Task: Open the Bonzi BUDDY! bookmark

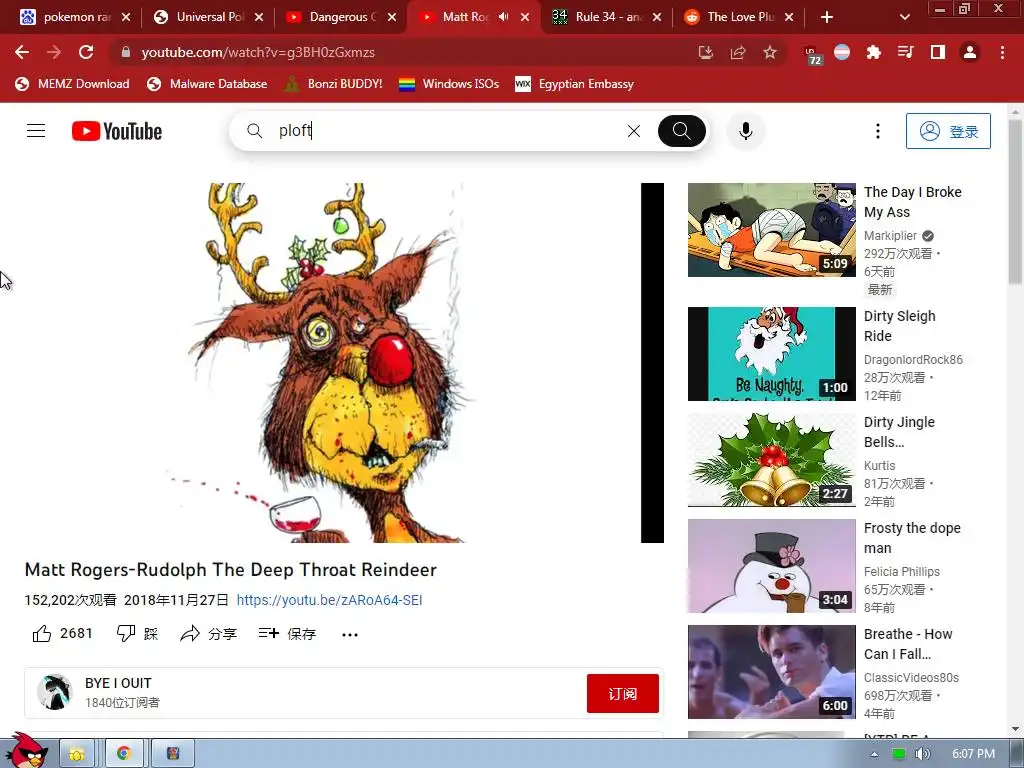Action: tap(334, 84)
